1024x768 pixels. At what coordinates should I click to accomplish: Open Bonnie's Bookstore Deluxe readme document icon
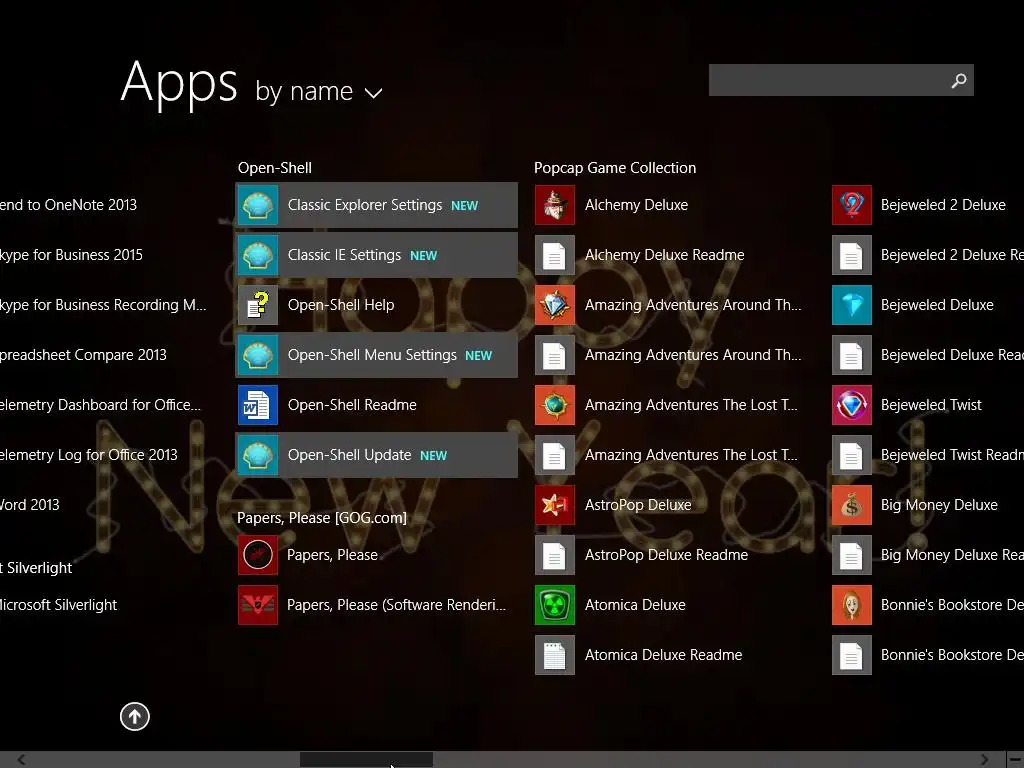(852, 655)
